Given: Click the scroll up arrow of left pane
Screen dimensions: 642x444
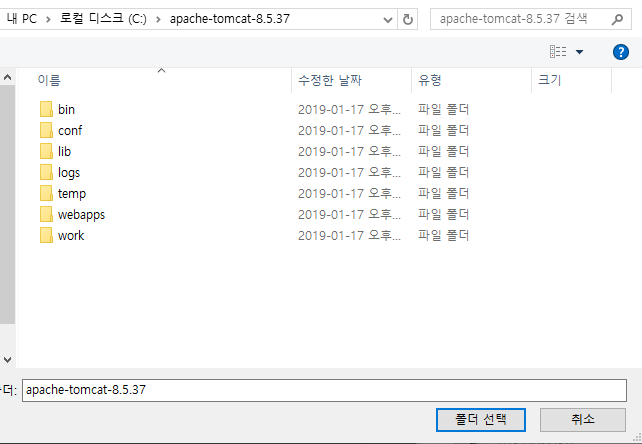Looking at the screenshot, I should click(7, 77).
